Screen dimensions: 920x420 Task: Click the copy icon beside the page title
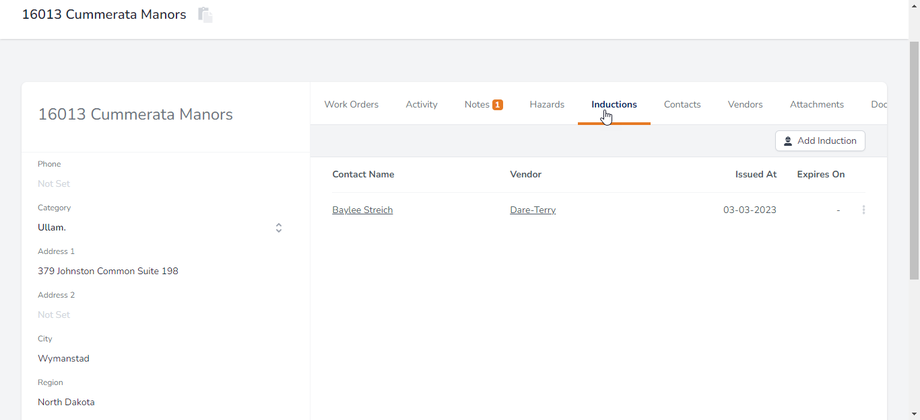(x=205, y=15)
